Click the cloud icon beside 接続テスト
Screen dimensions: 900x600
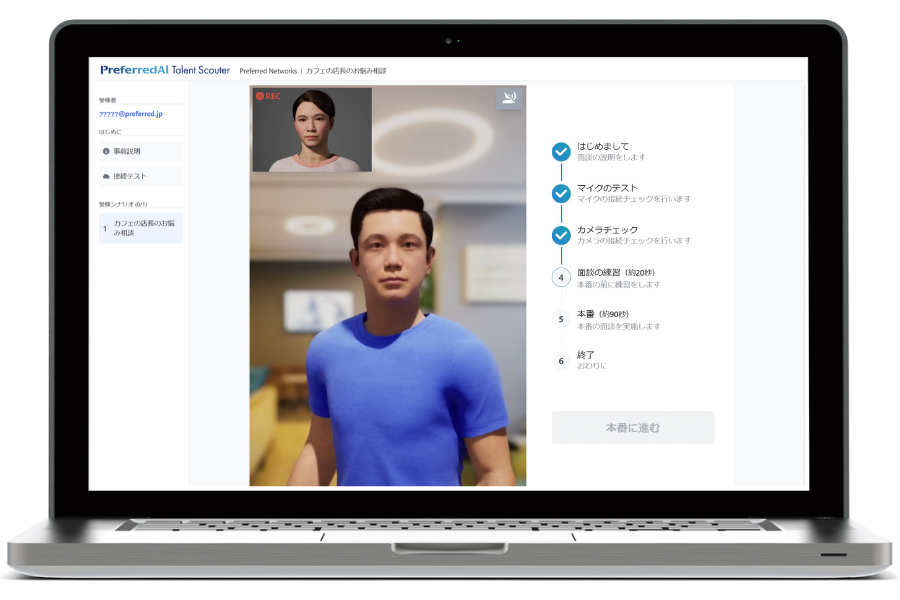click(x=106, y=176)
